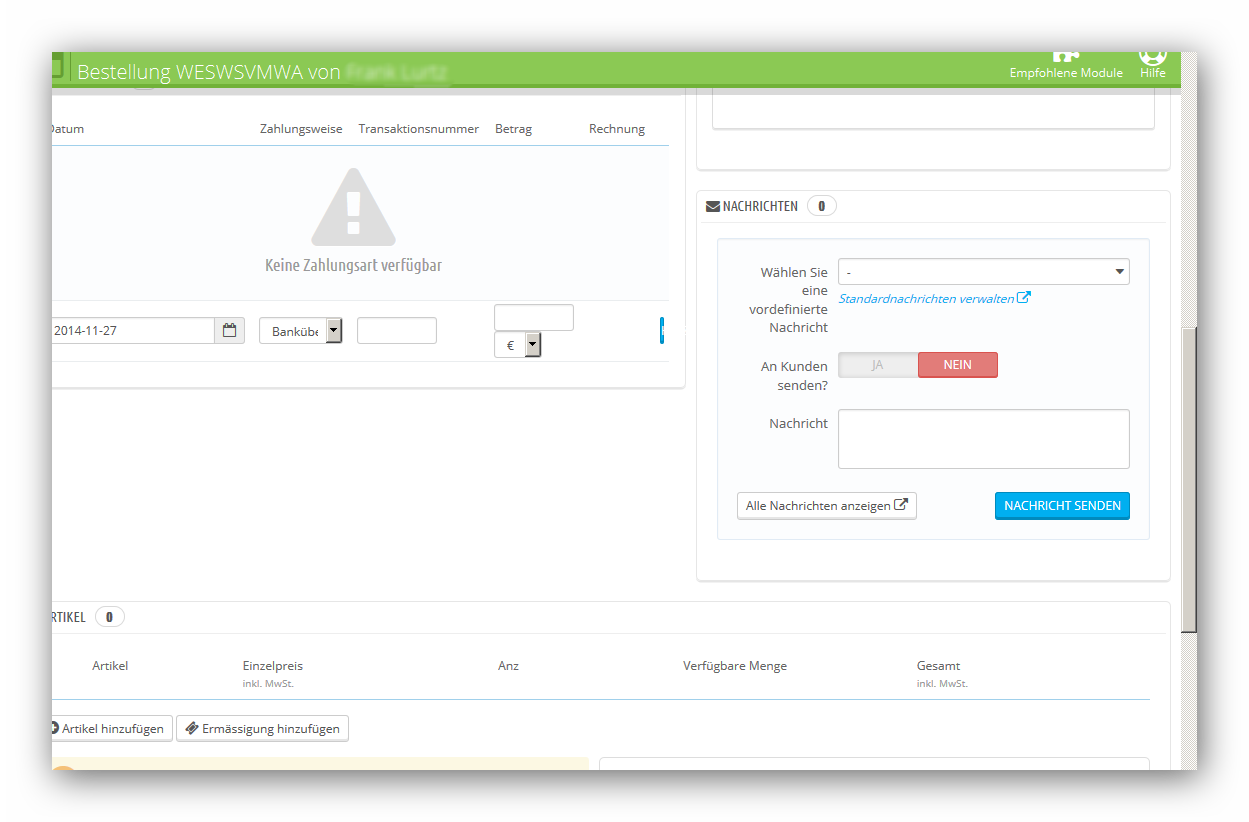Expand the predefined message dropdown
This screenshot has width=1249, height=822.
pyautogui.click(x=984, y=272)
